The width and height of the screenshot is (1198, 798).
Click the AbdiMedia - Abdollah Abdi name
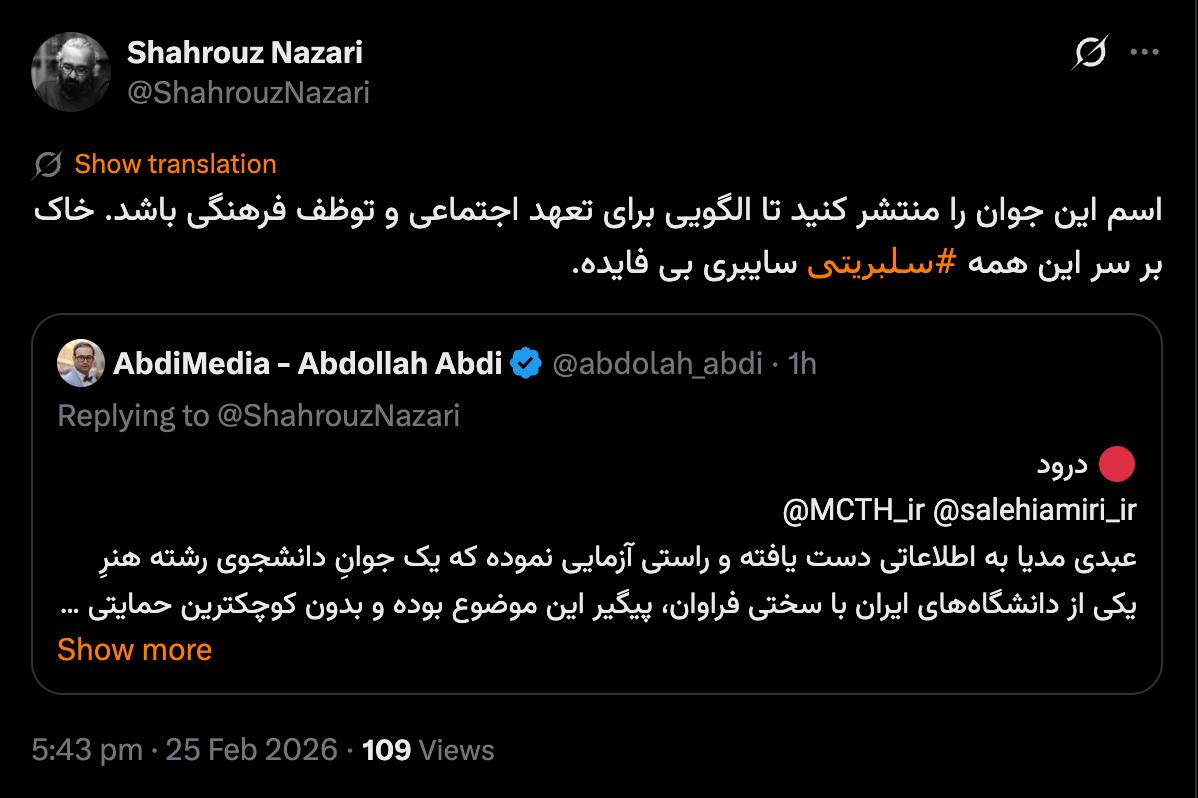(307, 363)
